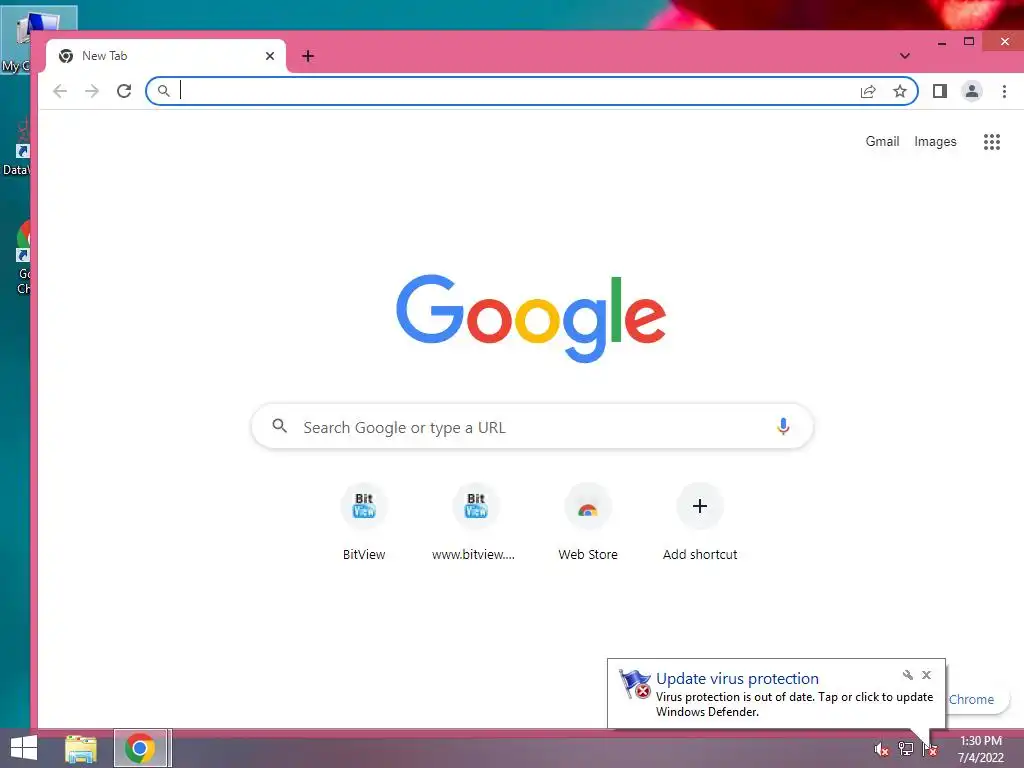The image size is (1024, 768).
Task: Click the magnifier icon in the address bar
Action: [164, 91]
